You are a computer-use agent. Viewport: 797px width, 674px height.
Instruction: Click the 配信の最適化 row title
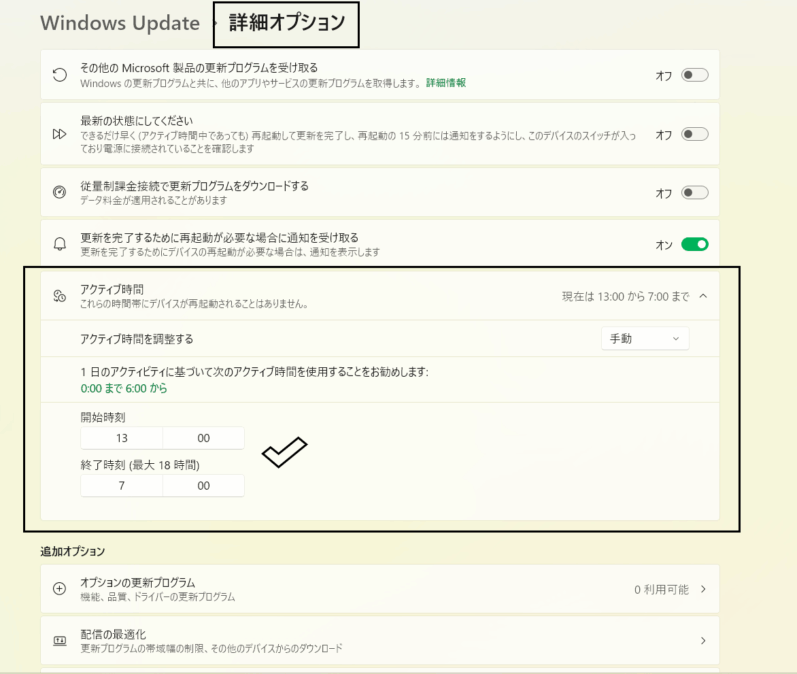(113, 634)
